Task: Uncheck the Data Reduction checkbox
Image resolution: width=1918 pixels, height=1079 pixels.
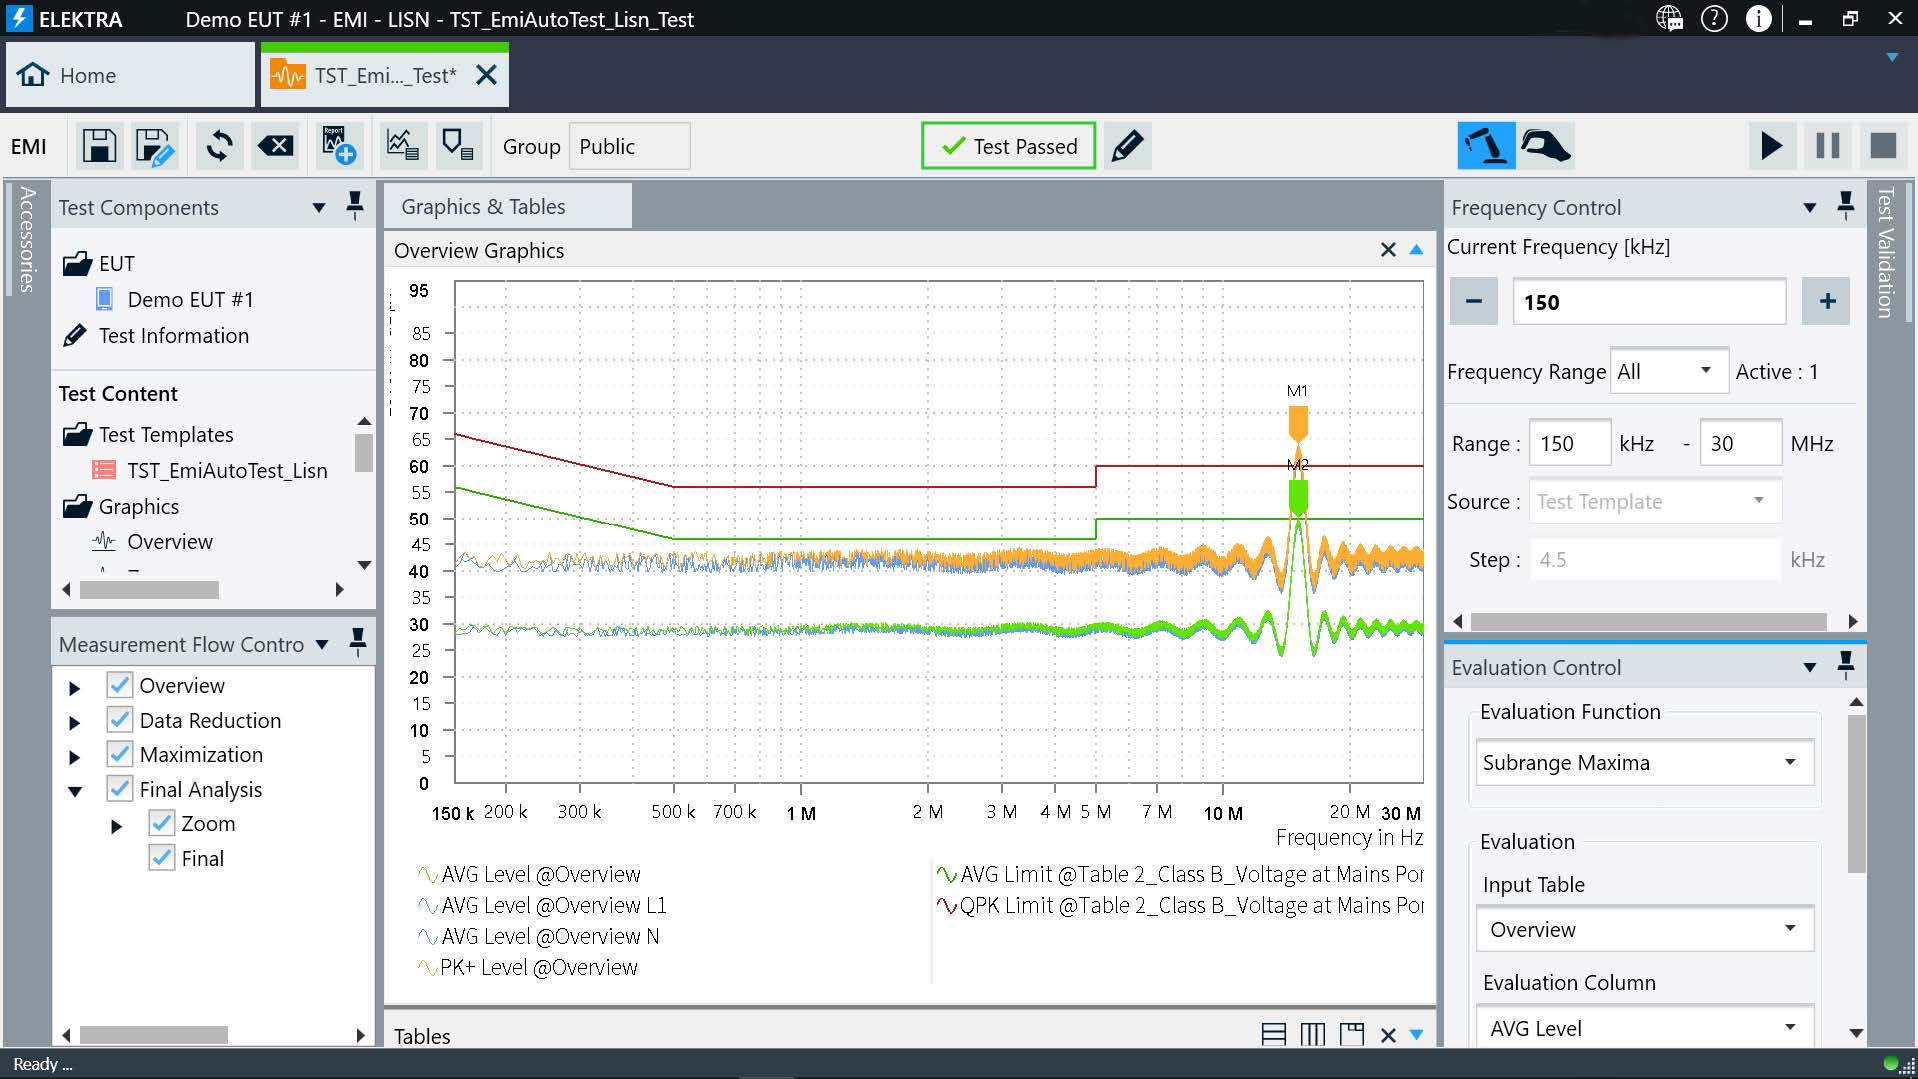Action: [x=120, y=720]
